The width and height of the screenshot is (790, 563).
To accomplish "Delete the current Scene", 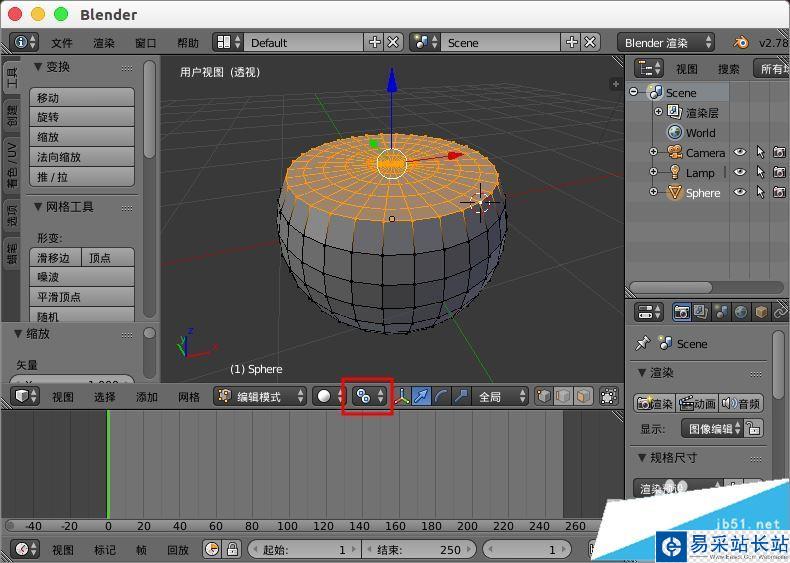I will click(590, 42).
